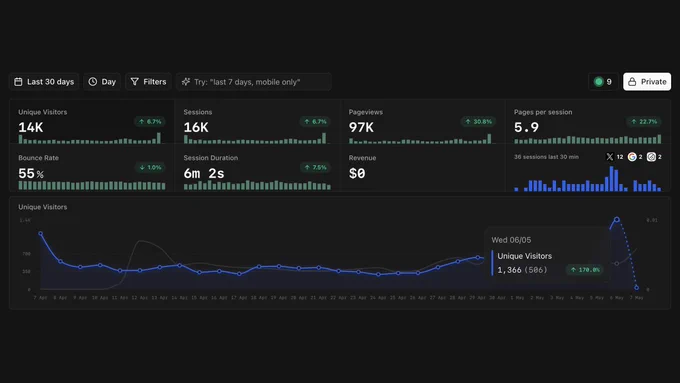Click the 1,366 value in chart tooltip
Screen dimensions: 680x383
point(509,270)
